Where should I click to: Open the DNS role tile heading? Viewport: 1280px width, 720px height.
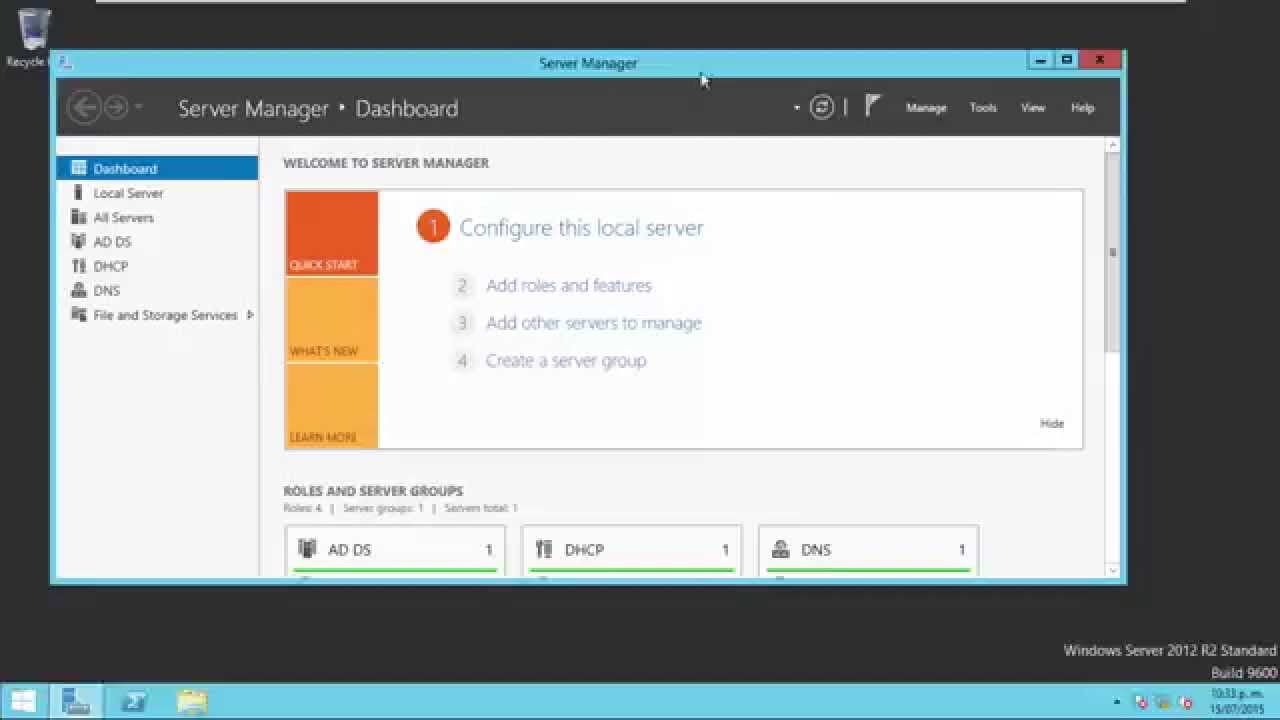pos(816,550)
